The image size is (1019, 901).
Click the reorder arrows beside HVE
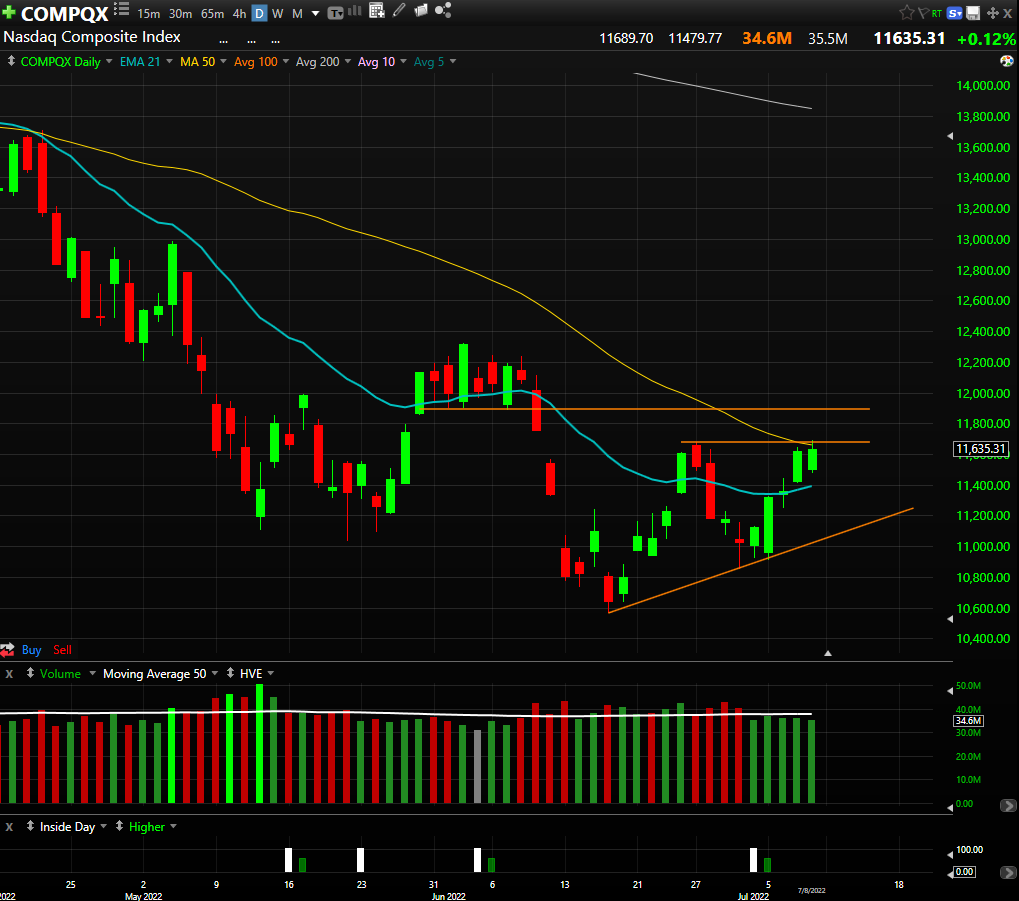[x=230, y=673]
